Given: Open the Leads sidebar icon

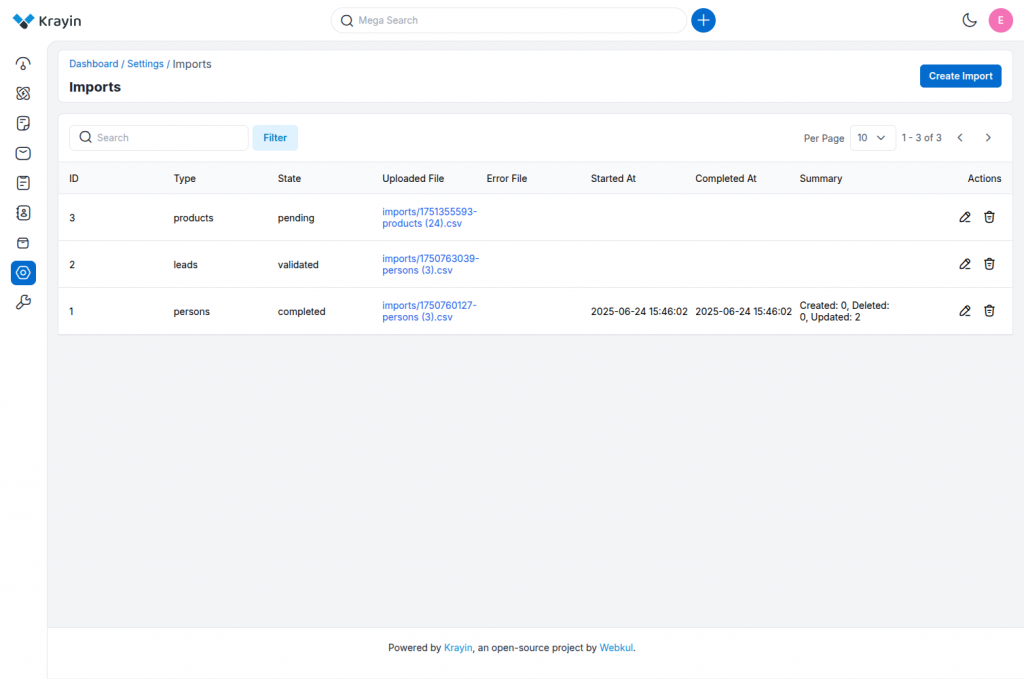Looking at the screenshot, I should pos(23,93).
